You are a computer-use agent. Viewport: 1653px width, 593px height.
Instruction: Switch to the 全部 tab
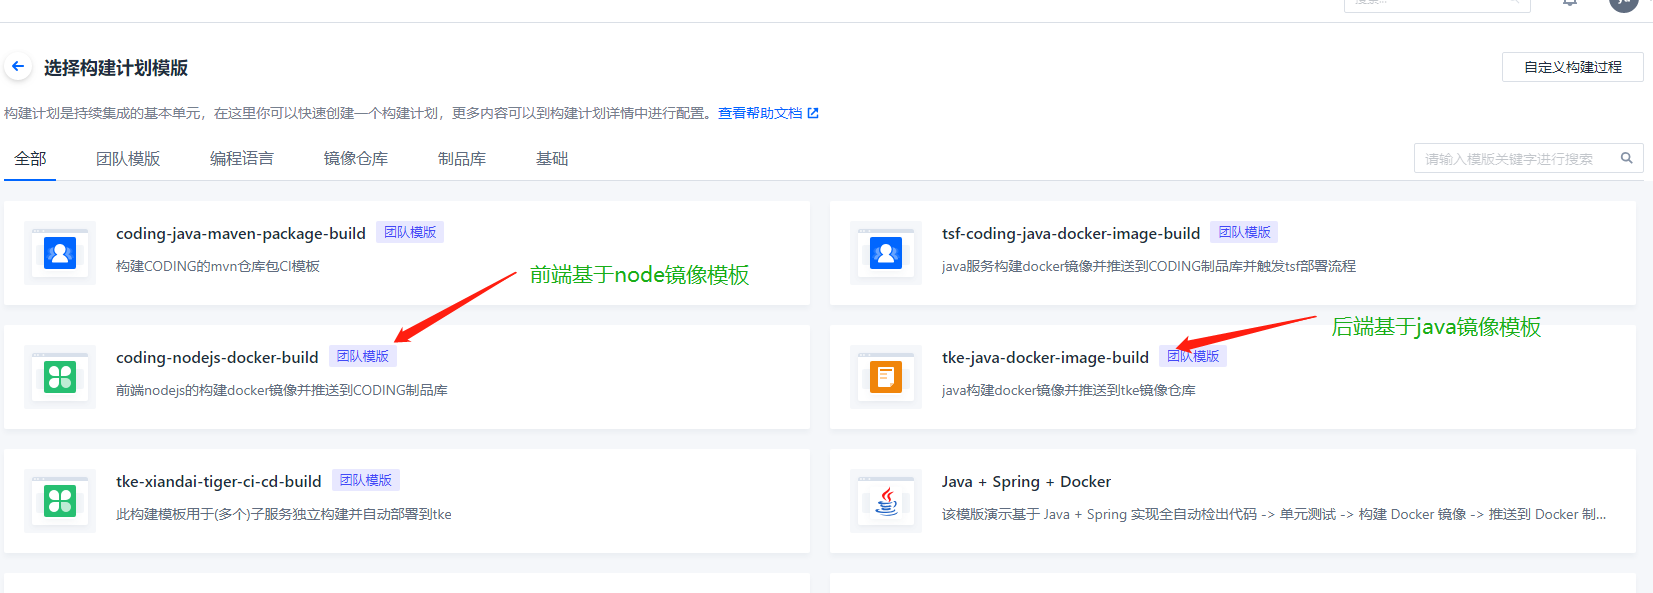click(30, 158)
